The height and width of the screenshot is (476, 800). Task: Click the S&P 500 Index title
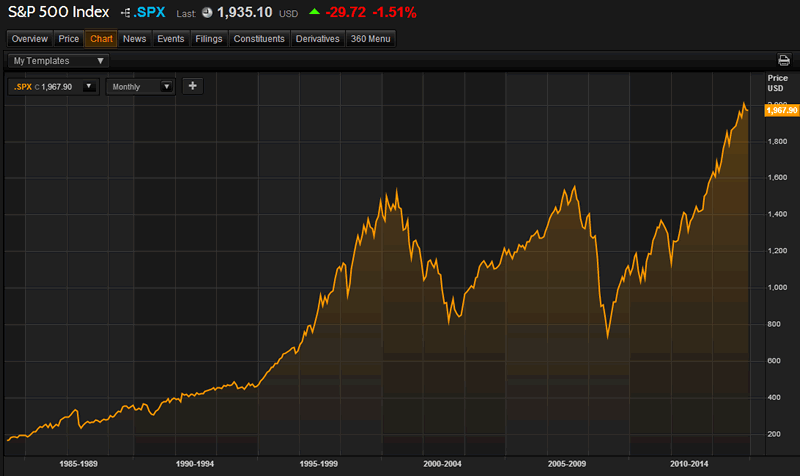(59, 12)
